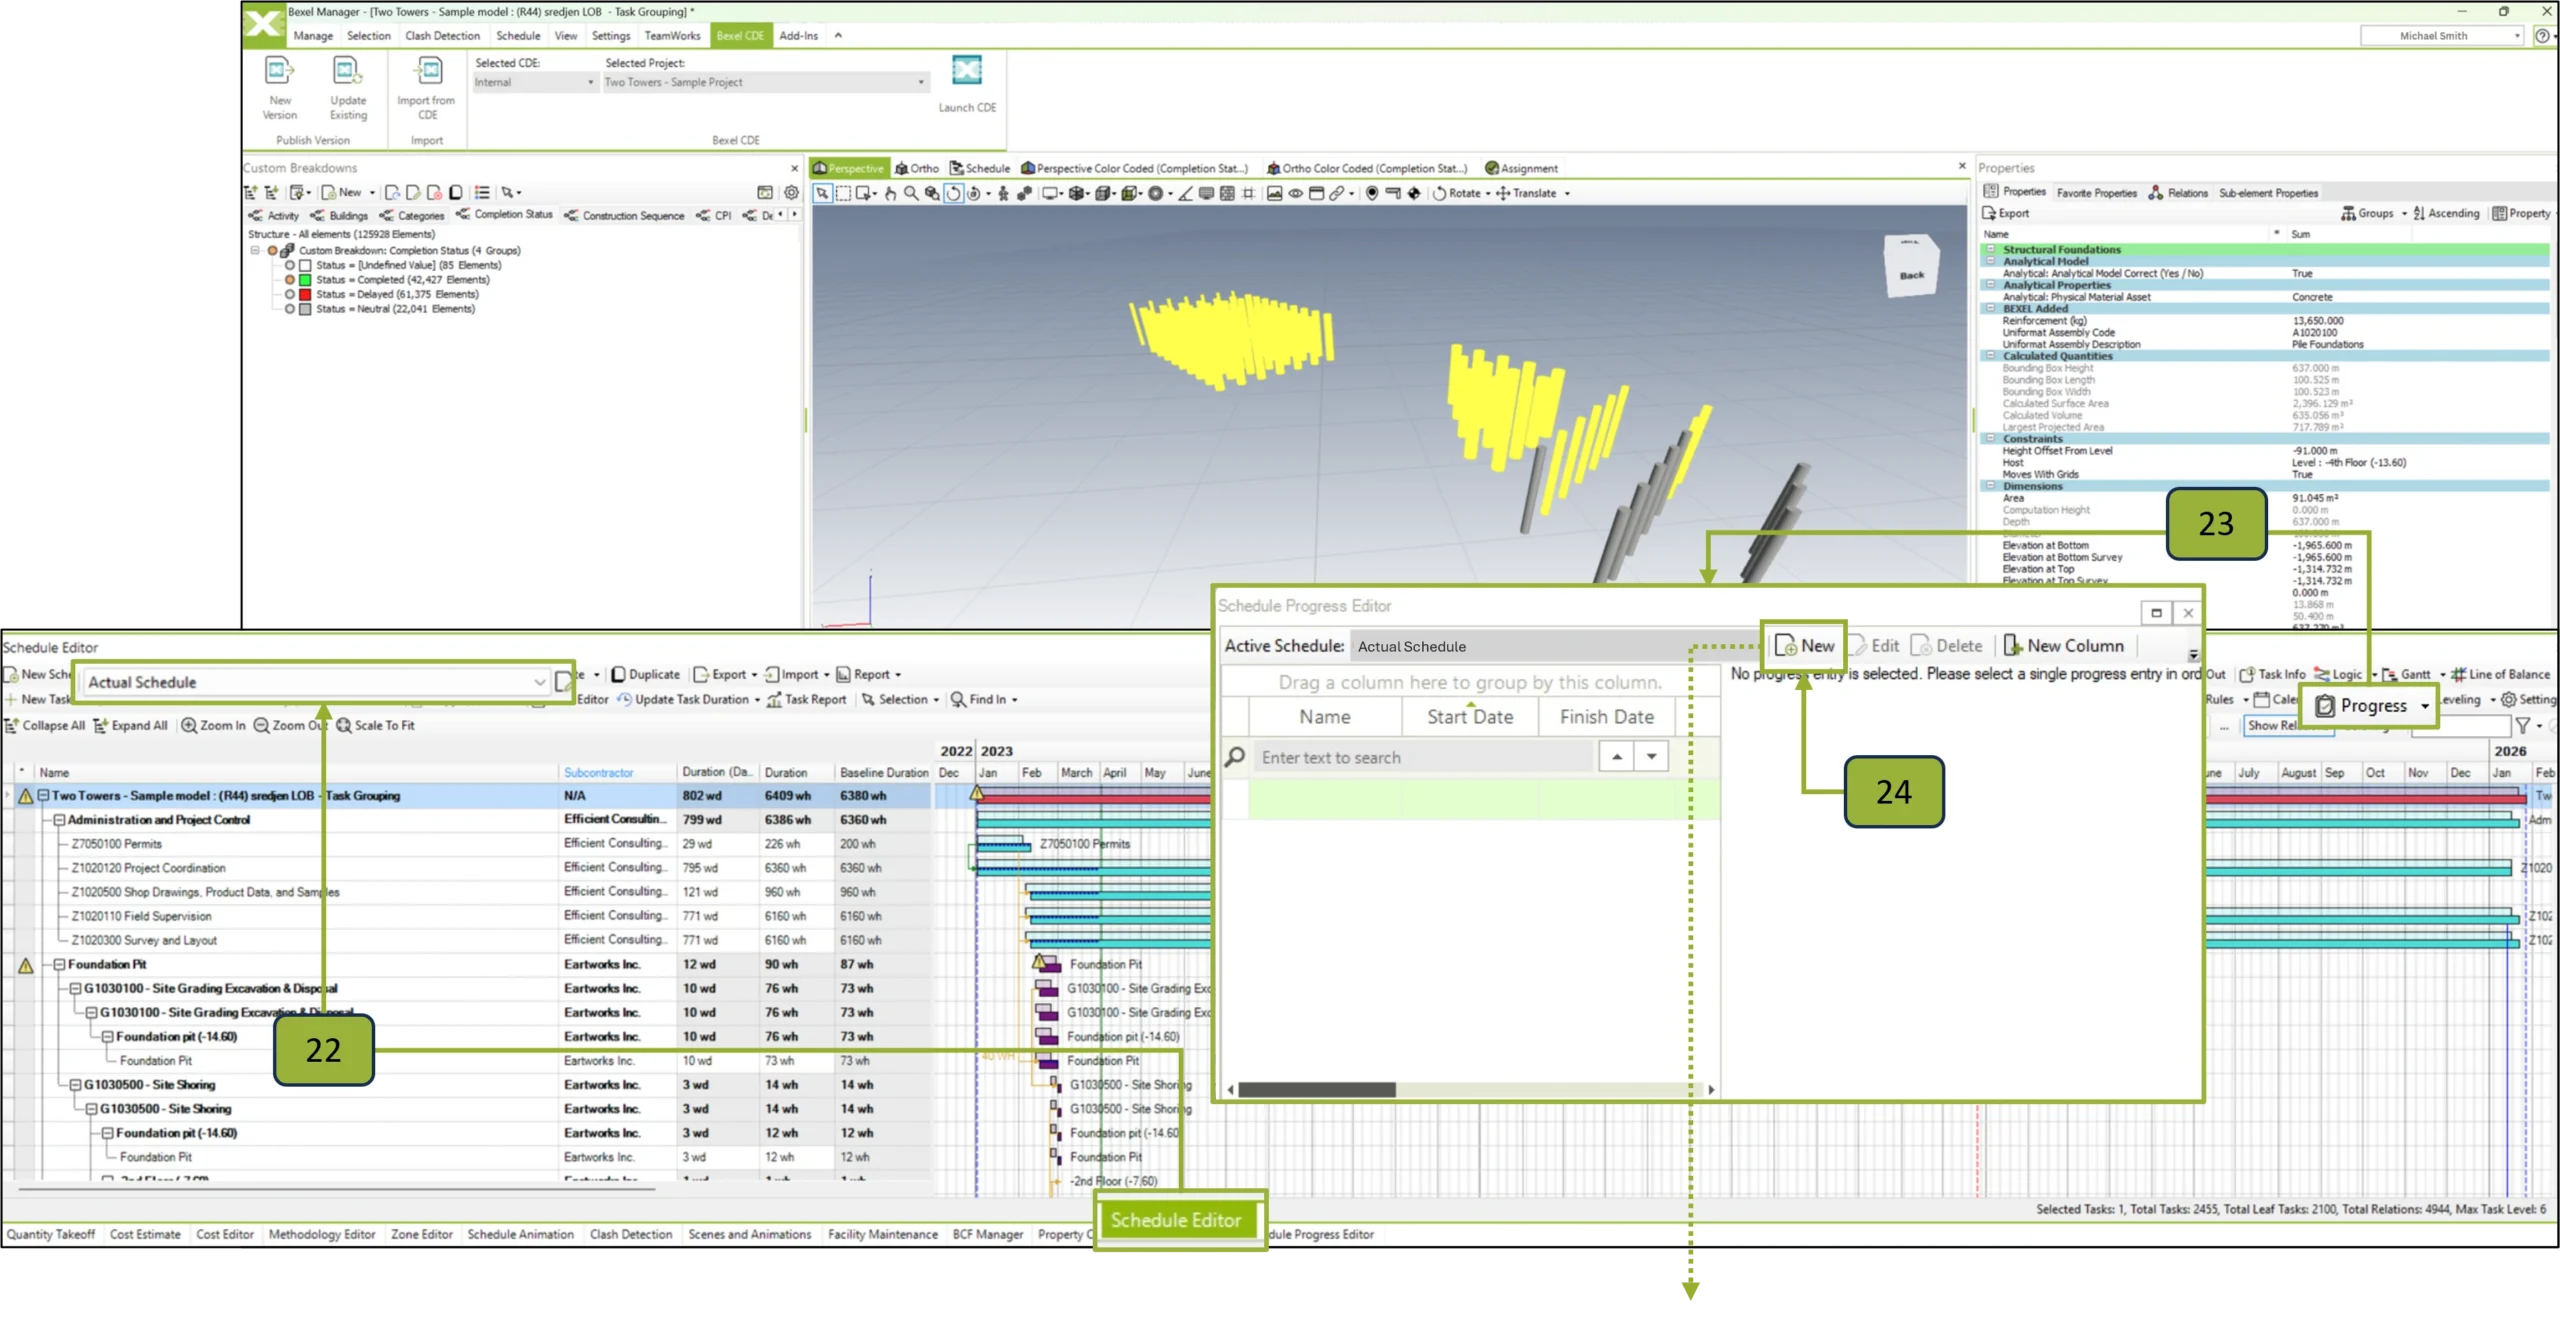2560x1320 pixels.
Task: Open the Schedule Animation bottom tab
Action: pyautogui.click(x=520, y=1234)
